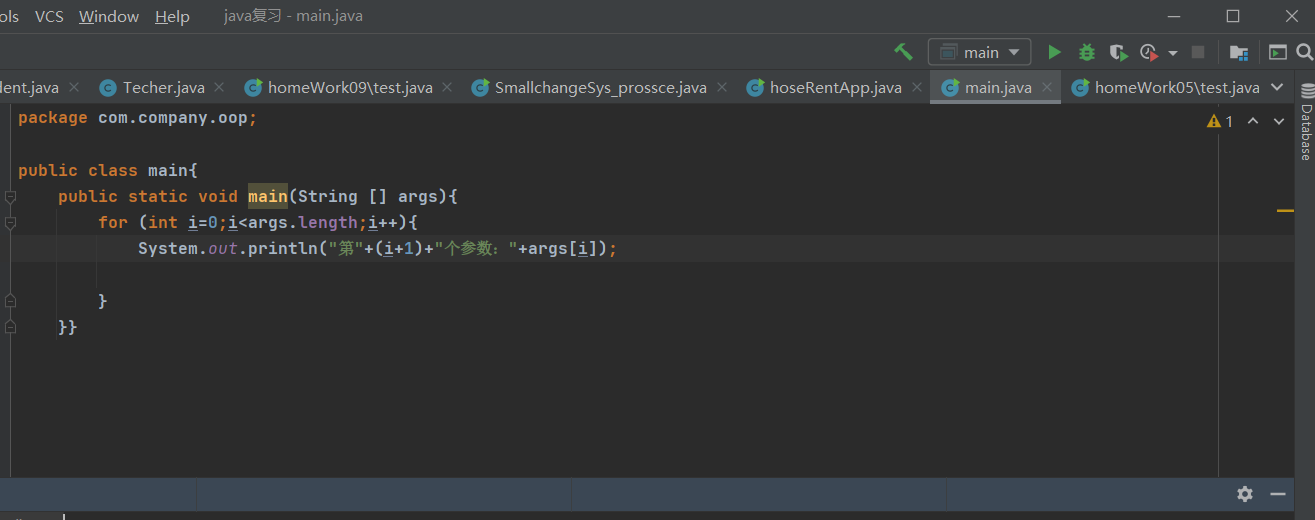Click the yellow warning stripe marker

[x=1285, y=211]
